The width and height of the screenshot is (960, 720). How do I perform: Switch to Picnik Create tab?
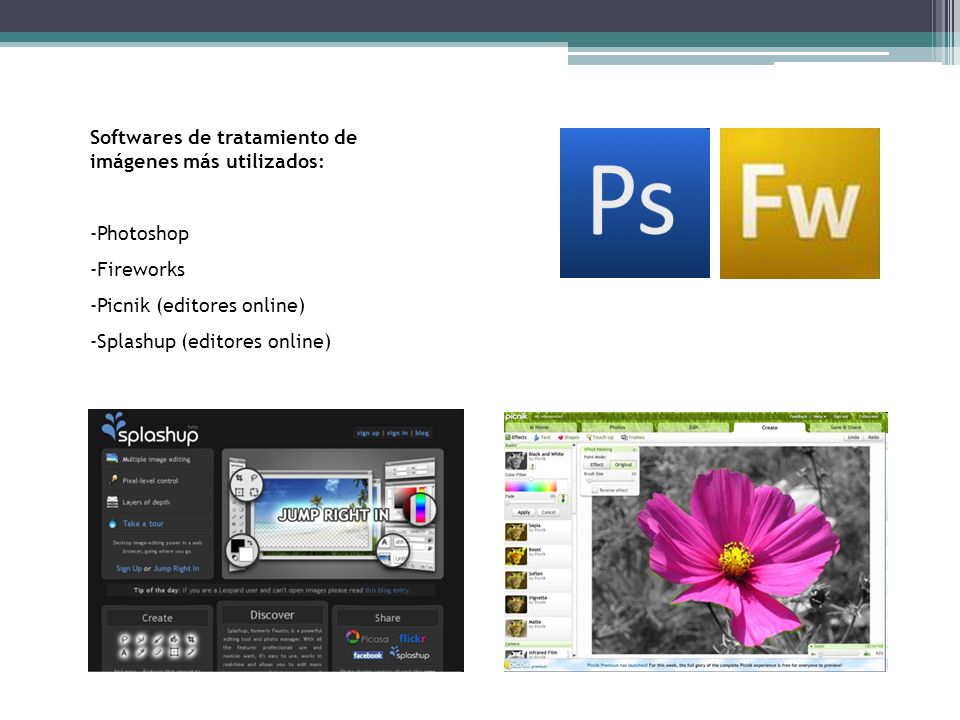click(x=770, y=427)
